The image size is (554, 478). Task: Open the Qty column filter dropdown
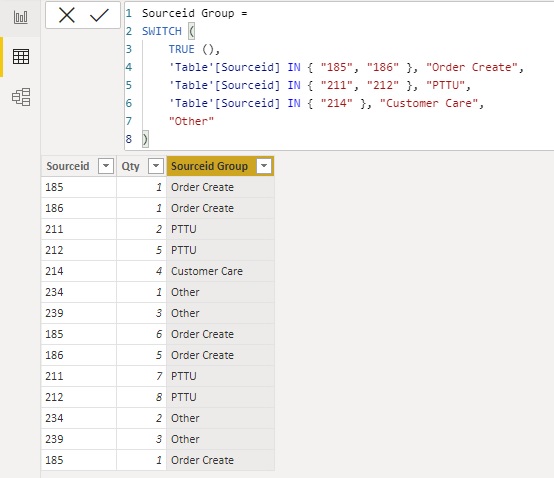(x=156, y=166)
